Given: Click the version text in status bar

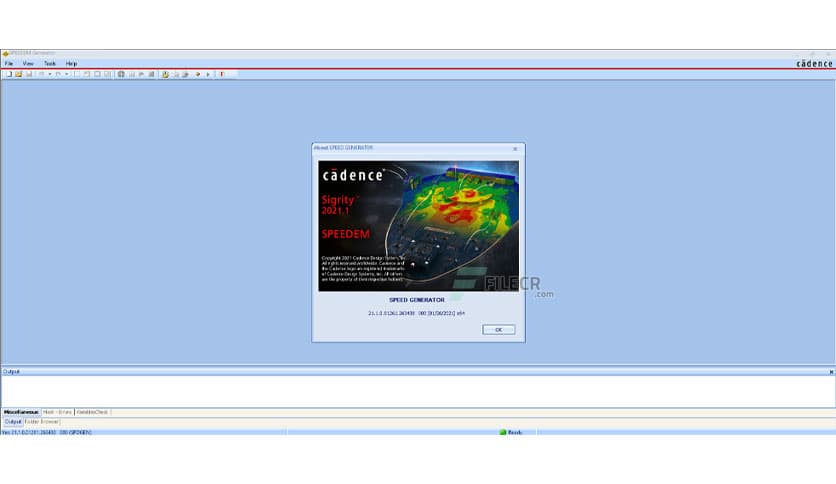Looking at the screenshot, I should click(x=46, y=432).
